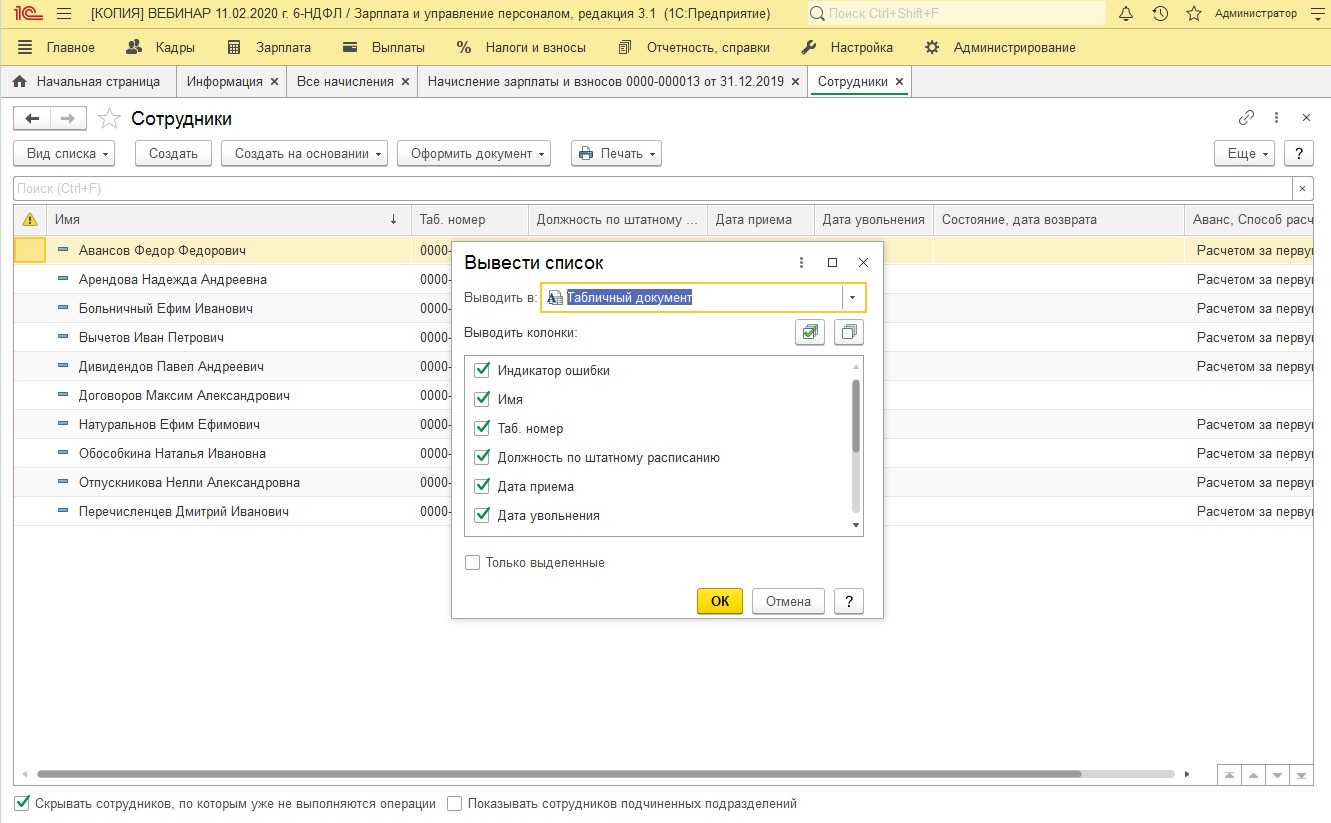This screenshot has width=1331, height=823.
Task: Uncheck Дата приема column checkbox
Action: click(481, 486)
